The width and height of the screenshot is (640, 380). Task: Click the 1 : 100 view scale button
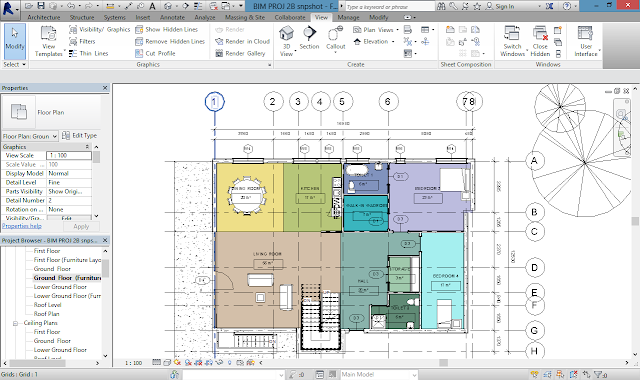133,362
